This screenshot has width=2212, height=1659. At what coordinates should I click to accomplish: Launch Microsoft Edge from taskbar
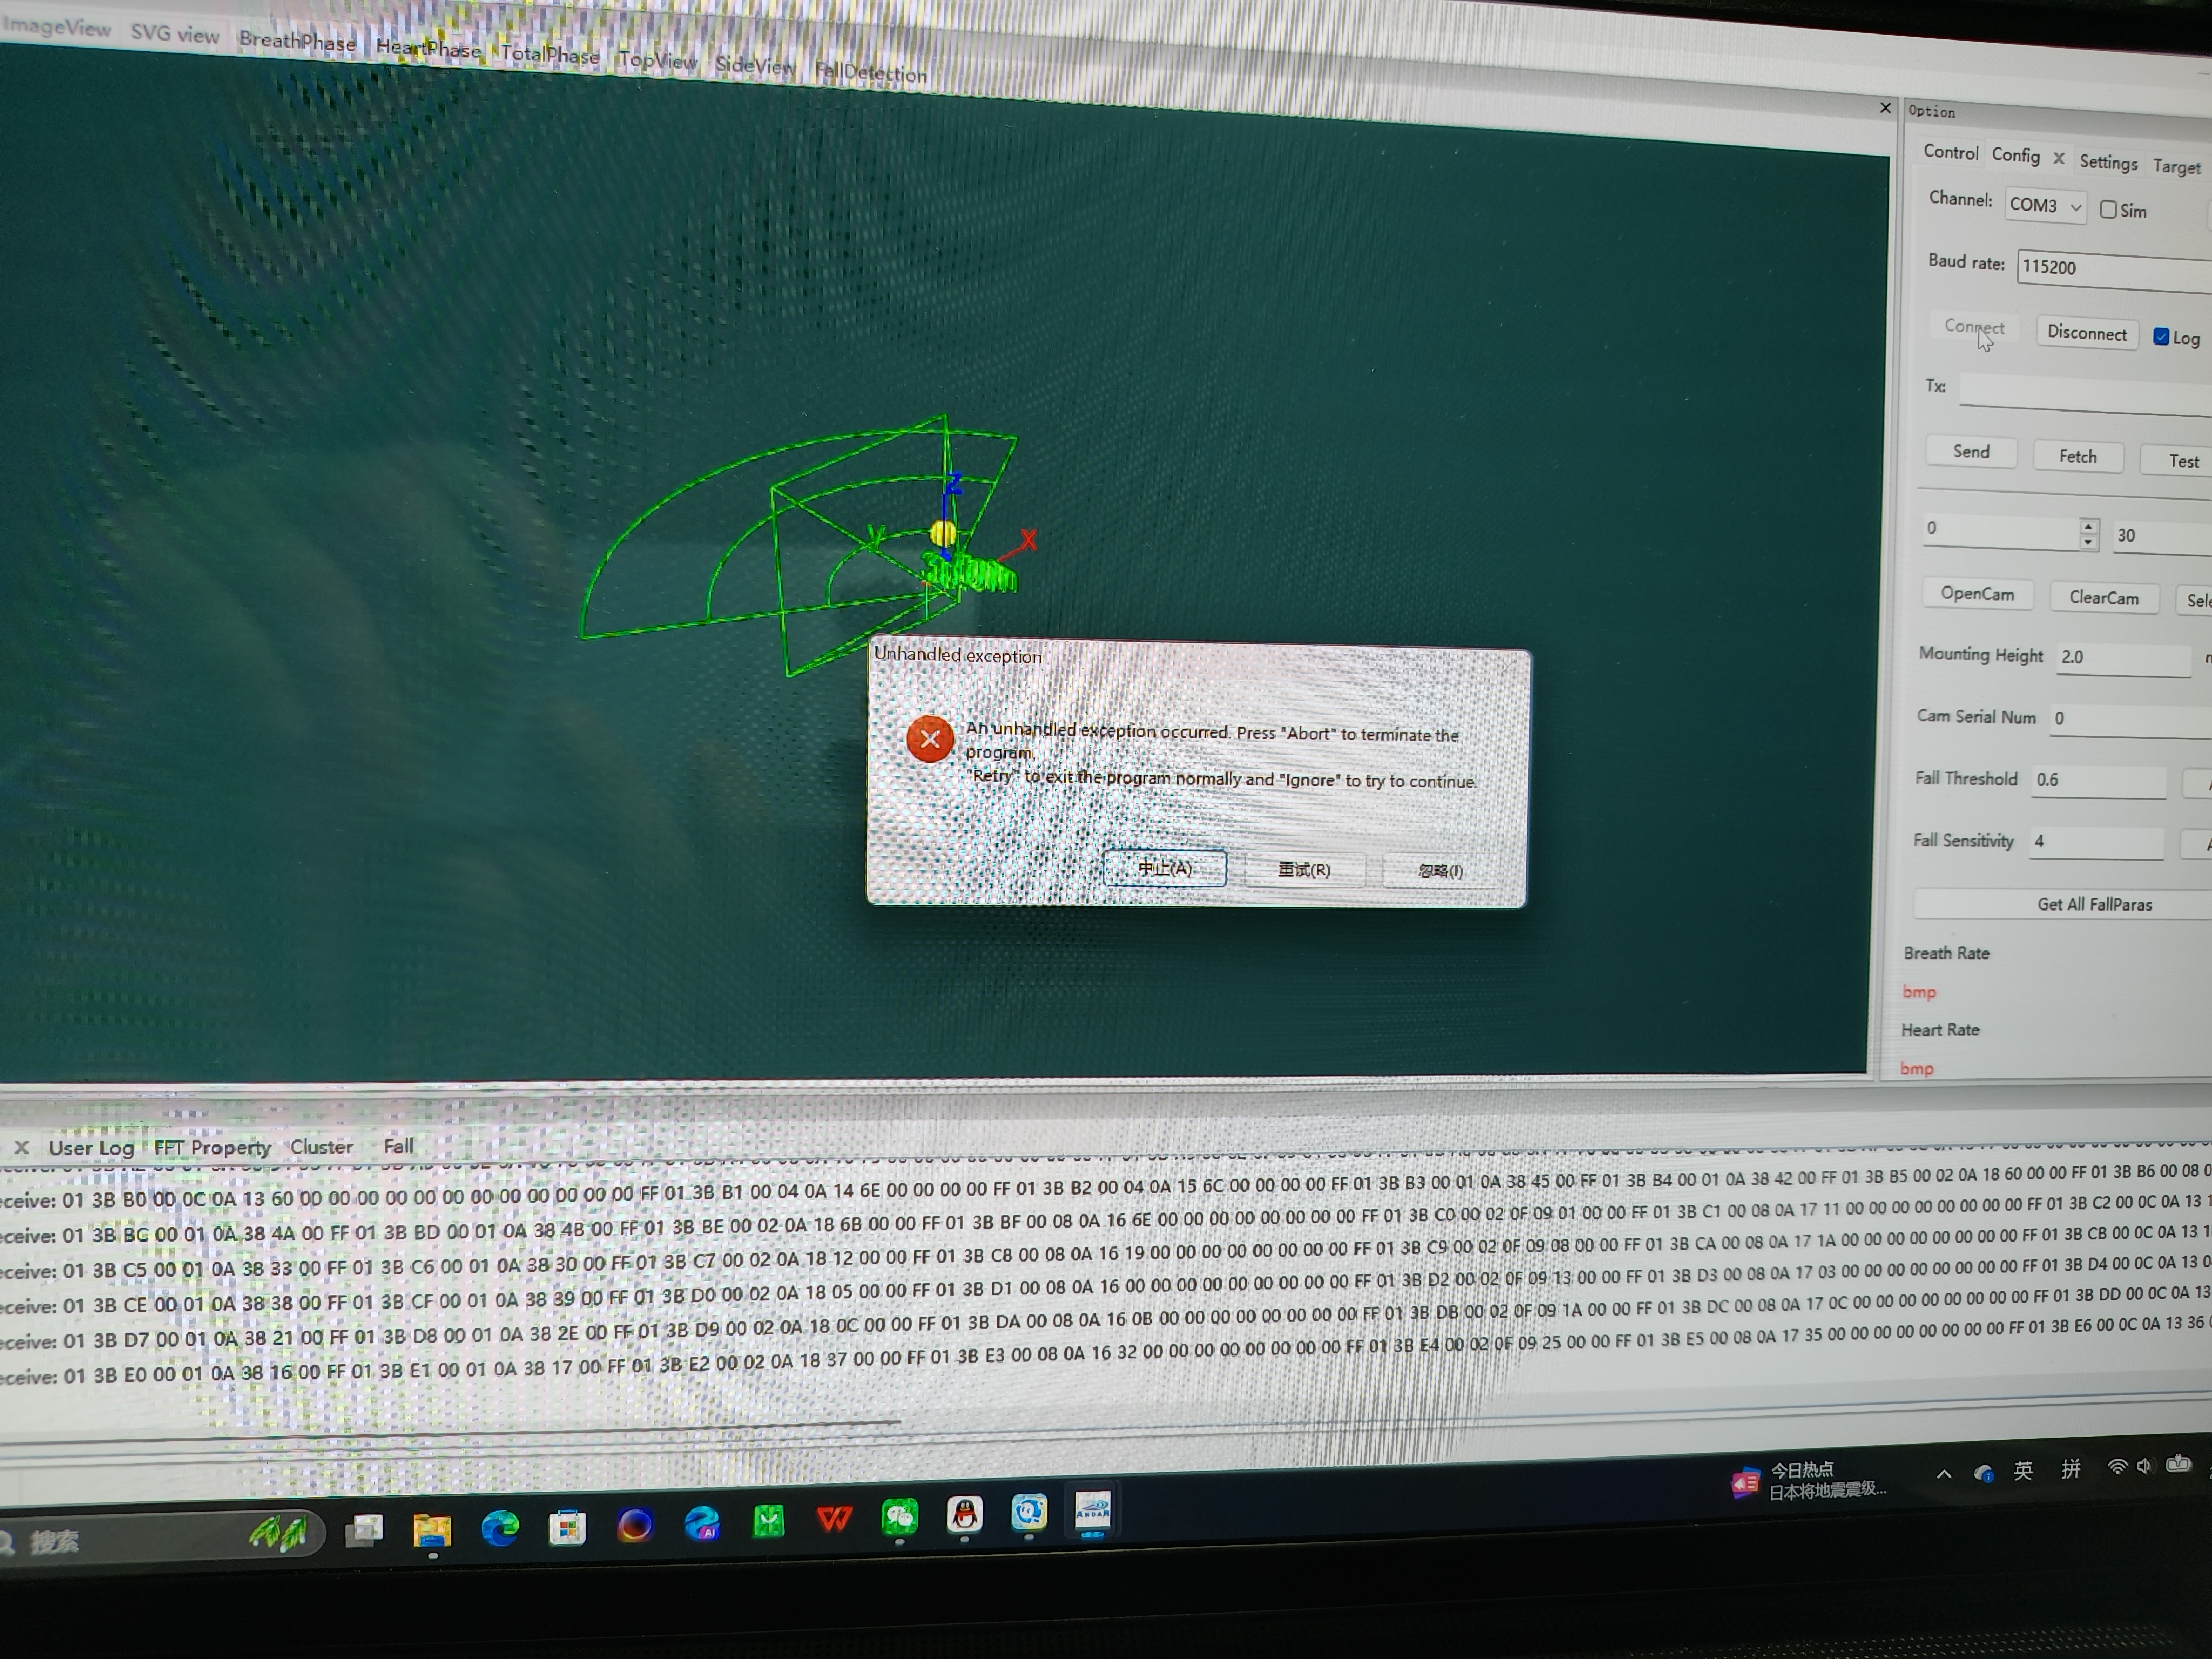click(500, 1528)
